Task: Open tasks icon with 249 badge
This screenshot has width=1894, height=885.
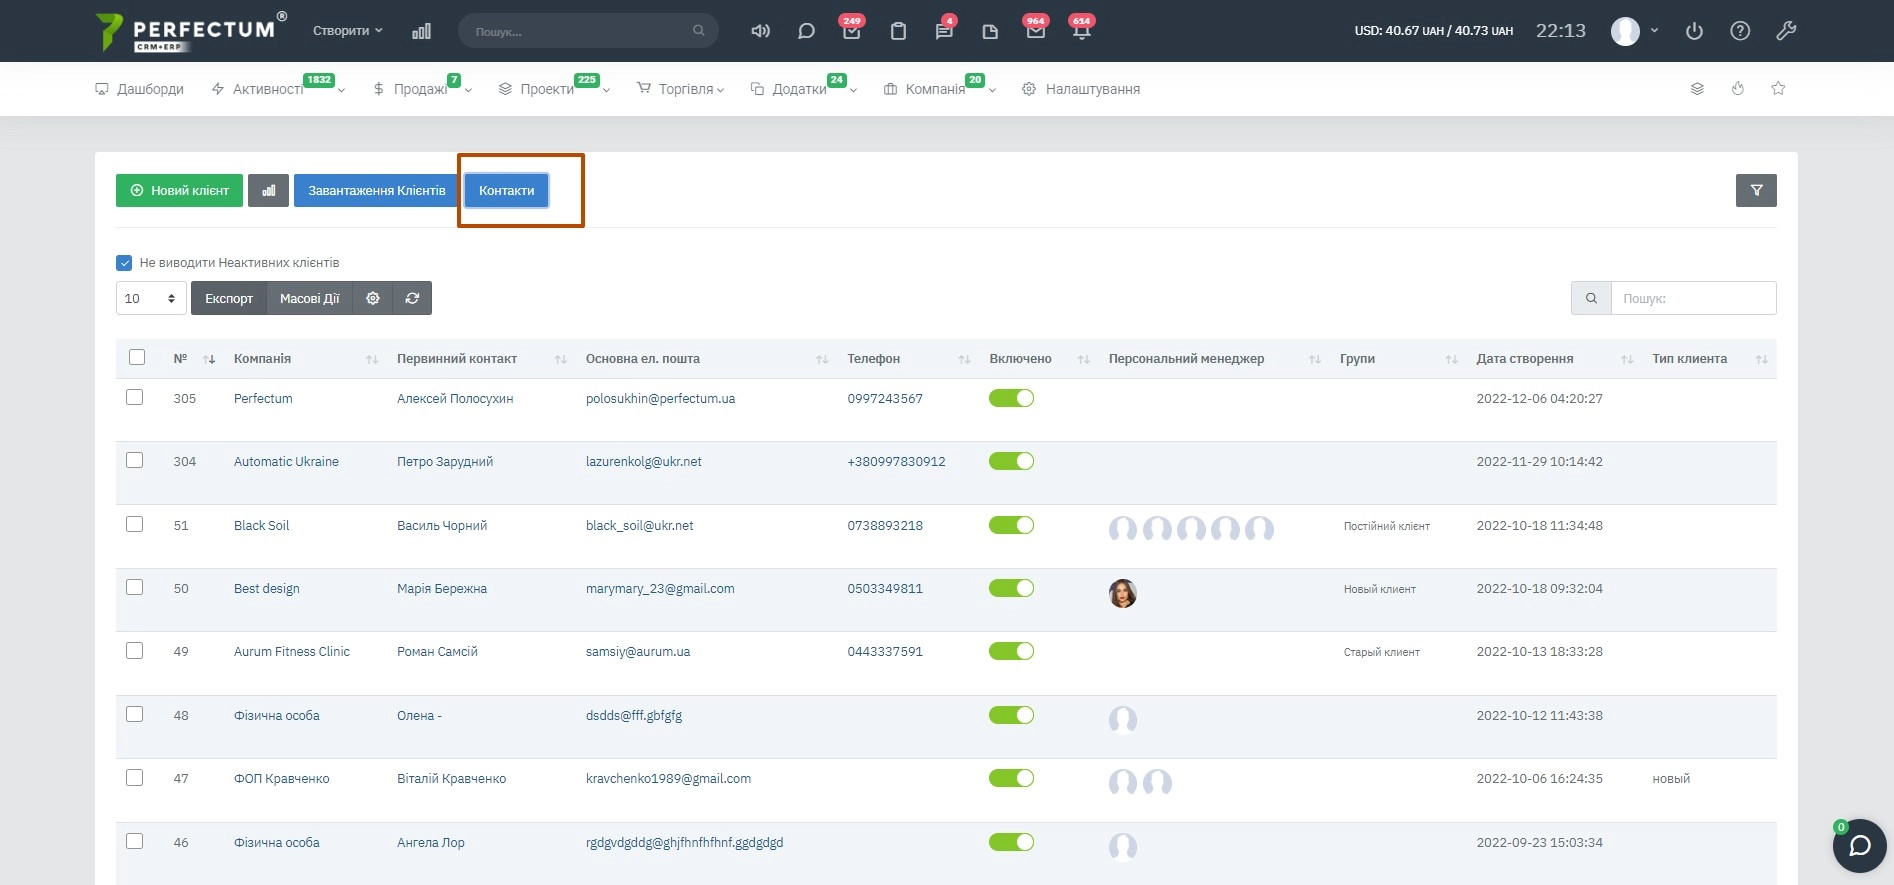Action: pos(851,30)
